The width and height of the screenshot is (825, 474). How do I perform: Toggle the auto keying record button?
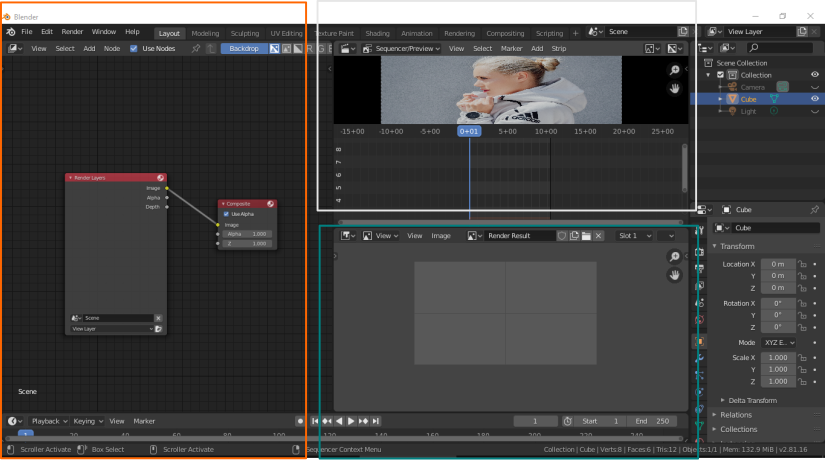(x=300, y=421)
